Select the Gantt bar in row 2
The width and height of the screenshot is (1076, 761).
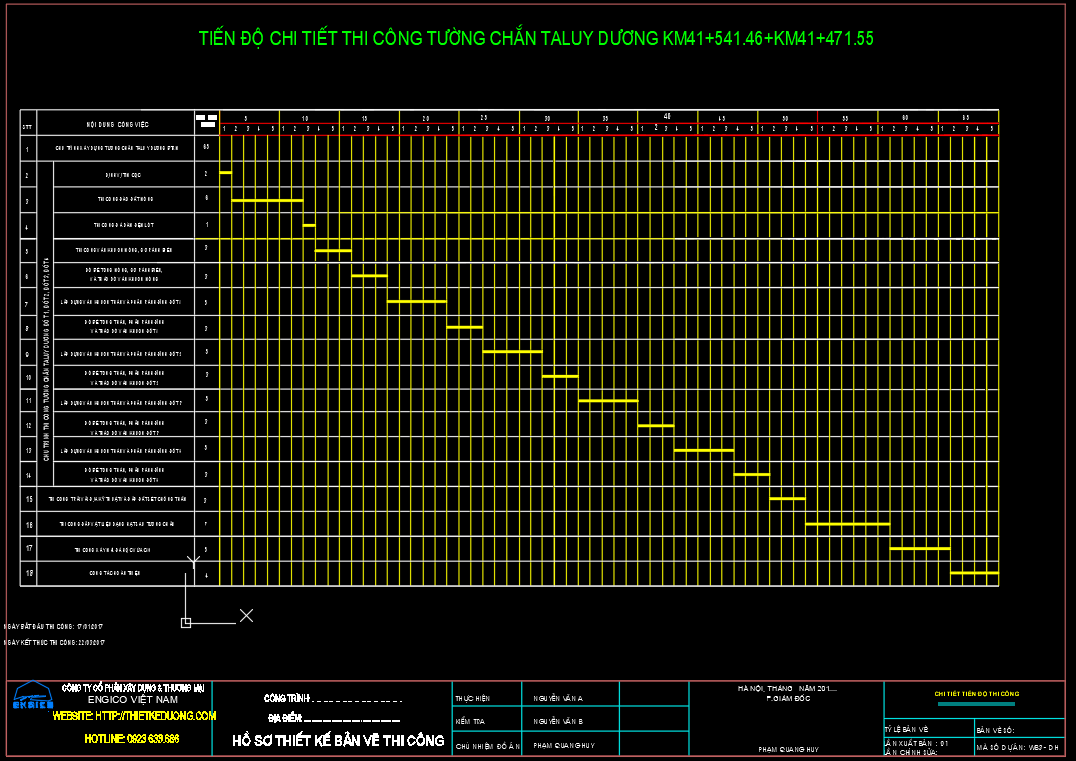coord(225,173)
